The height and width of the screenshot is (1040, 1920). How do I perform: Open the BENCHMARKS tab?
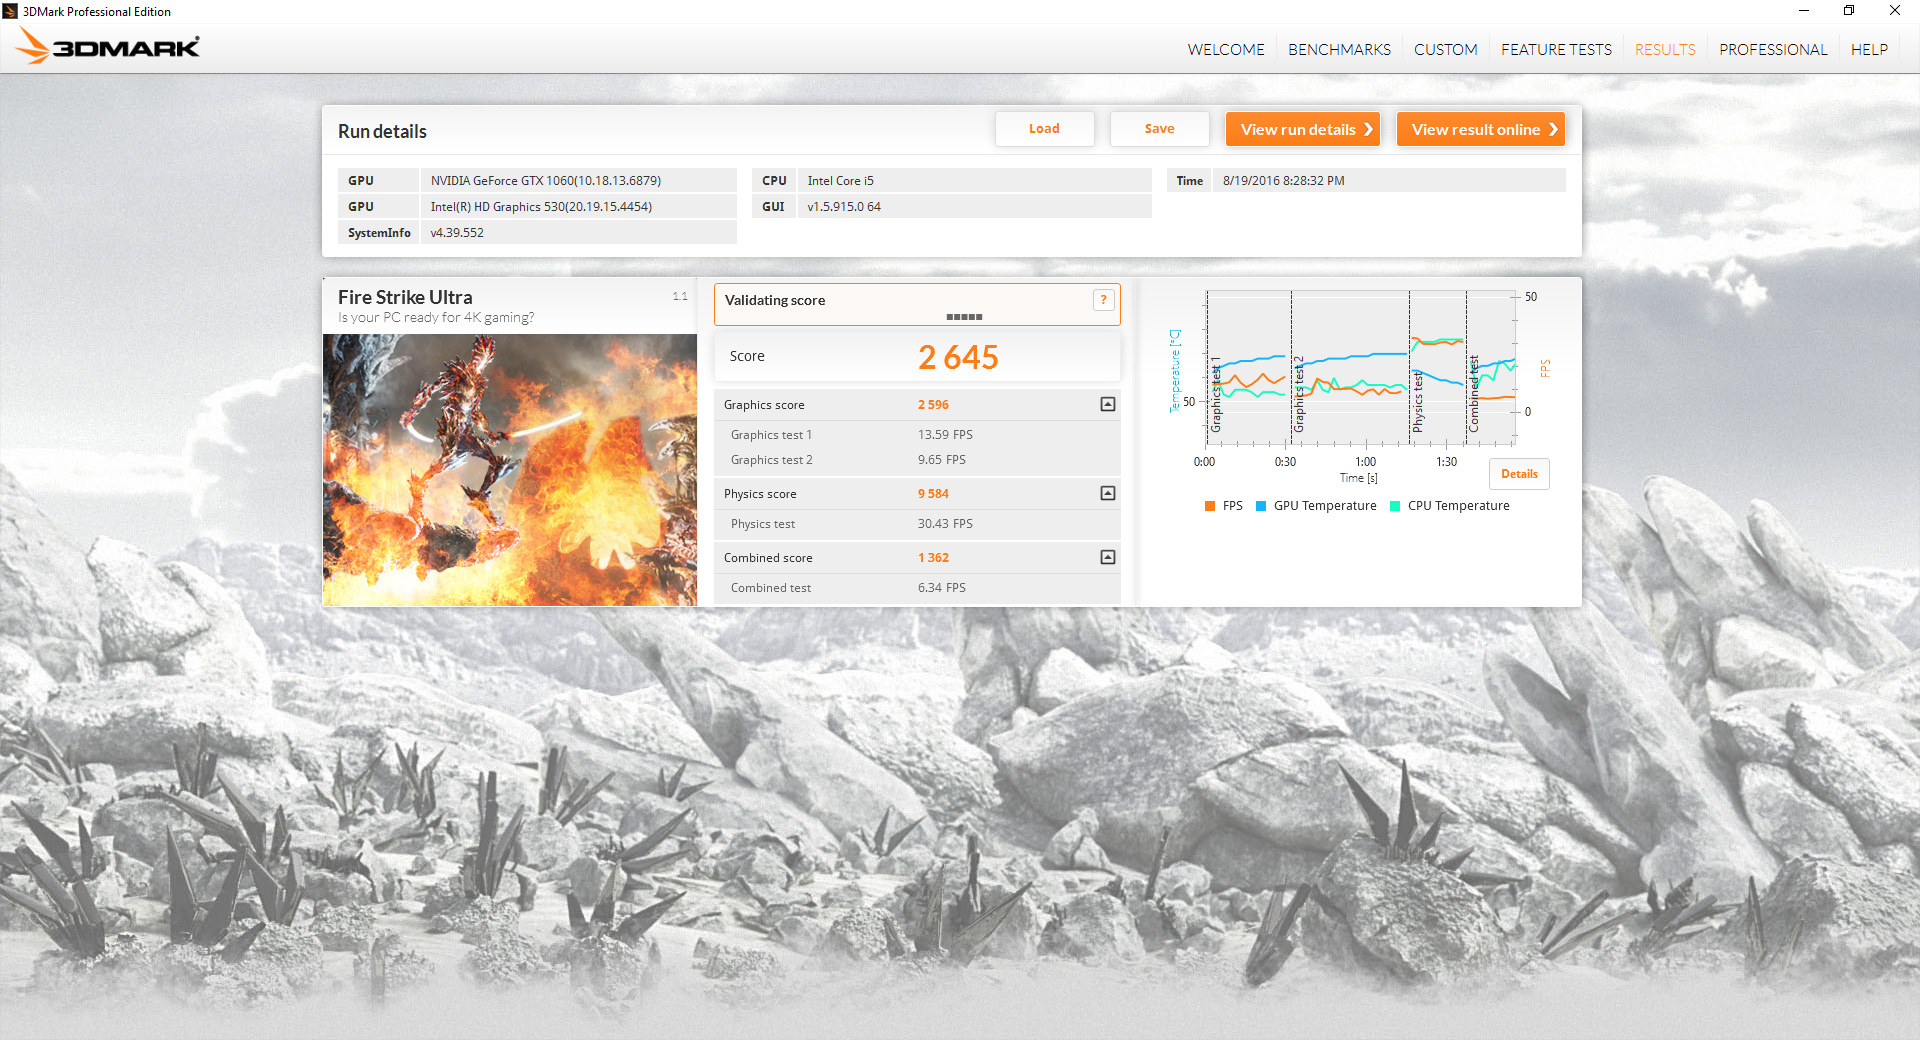tap(1338, 49)
